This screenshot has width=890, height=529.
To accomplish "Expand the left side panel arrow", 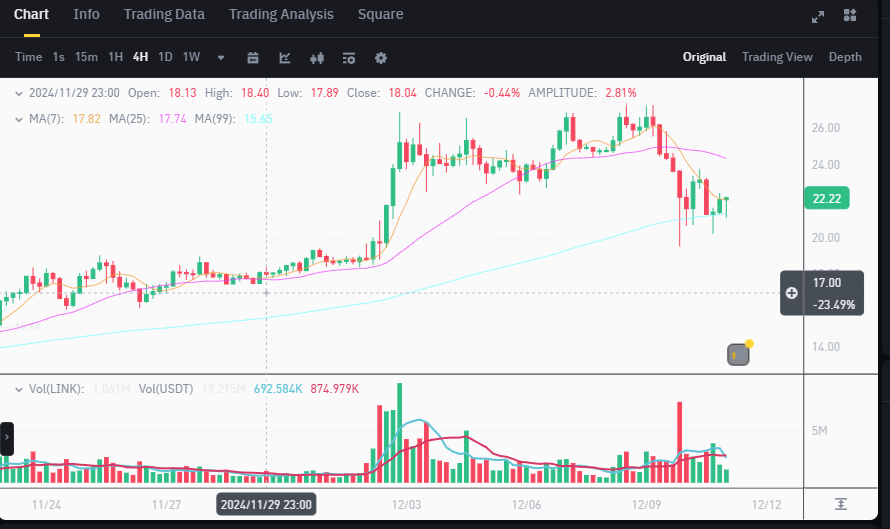I will (x=7, y=438).
